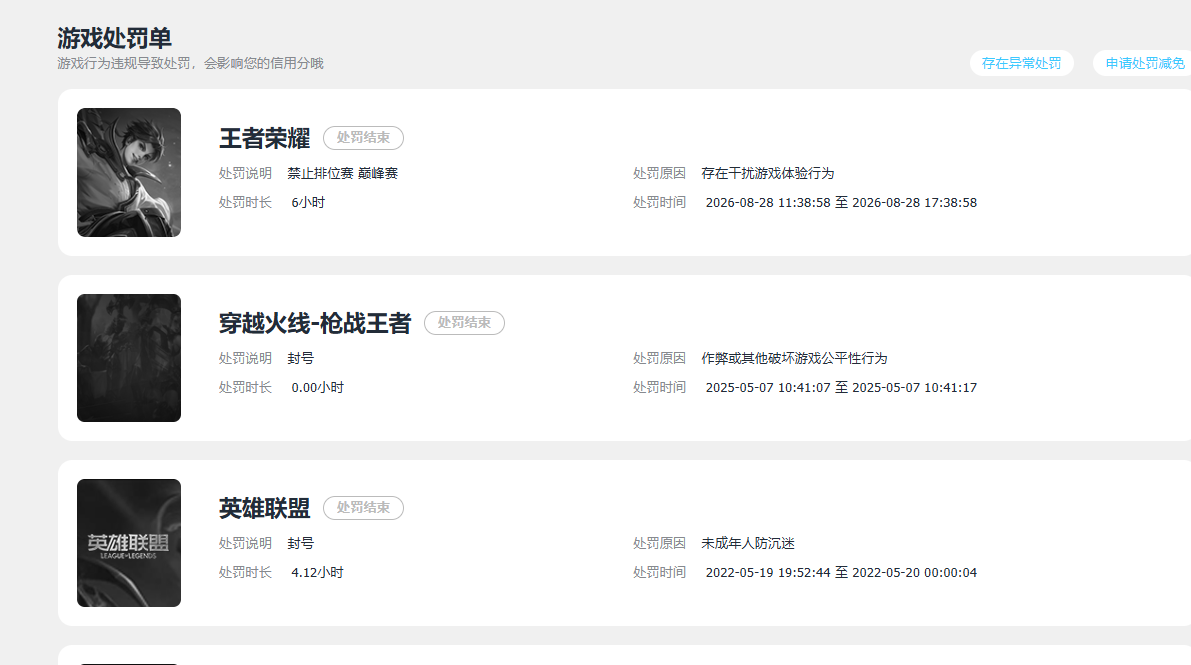Select the 英雄联盟 title
Screen dimensions: 1191x665
point(264,508)
